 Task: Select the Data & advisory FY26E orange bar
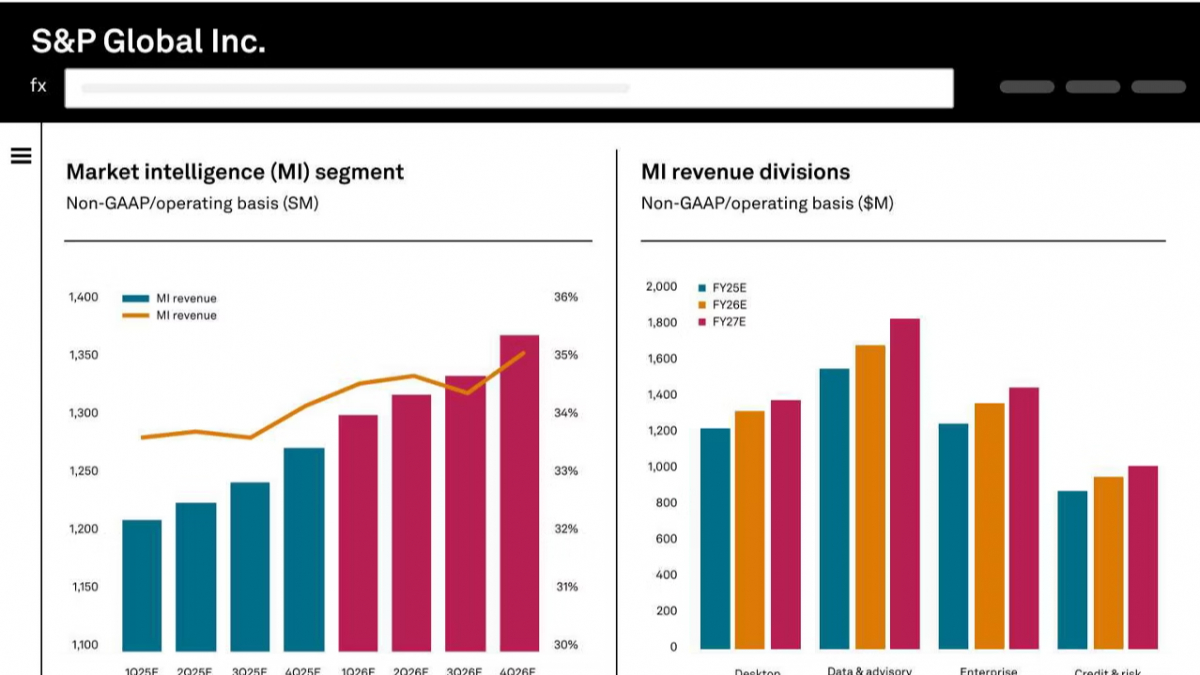point(870,497)
